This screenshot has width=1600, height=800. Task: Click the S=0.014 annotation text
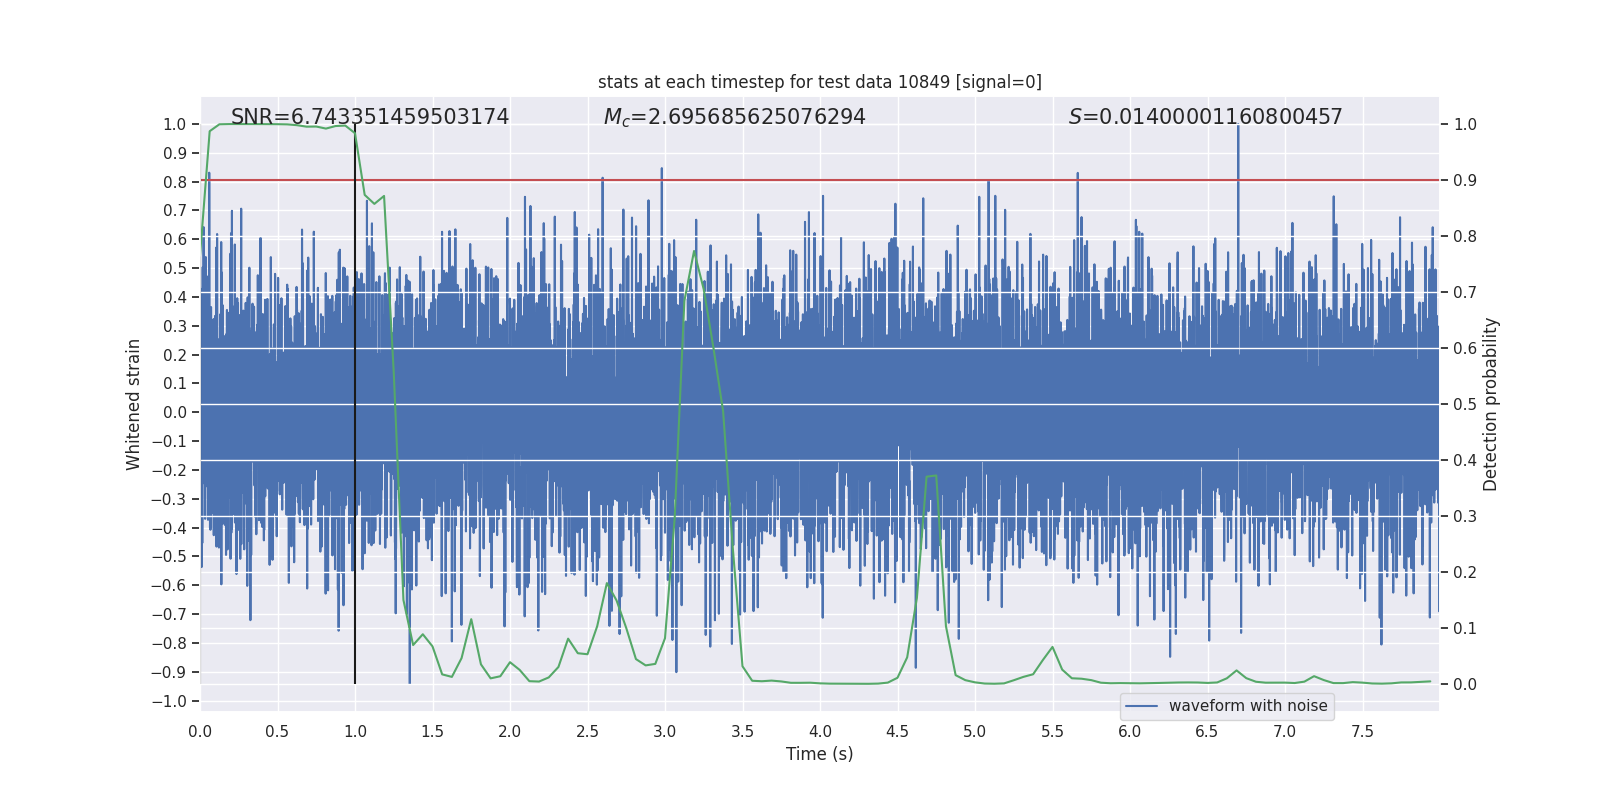click(x=1205, y=117)
